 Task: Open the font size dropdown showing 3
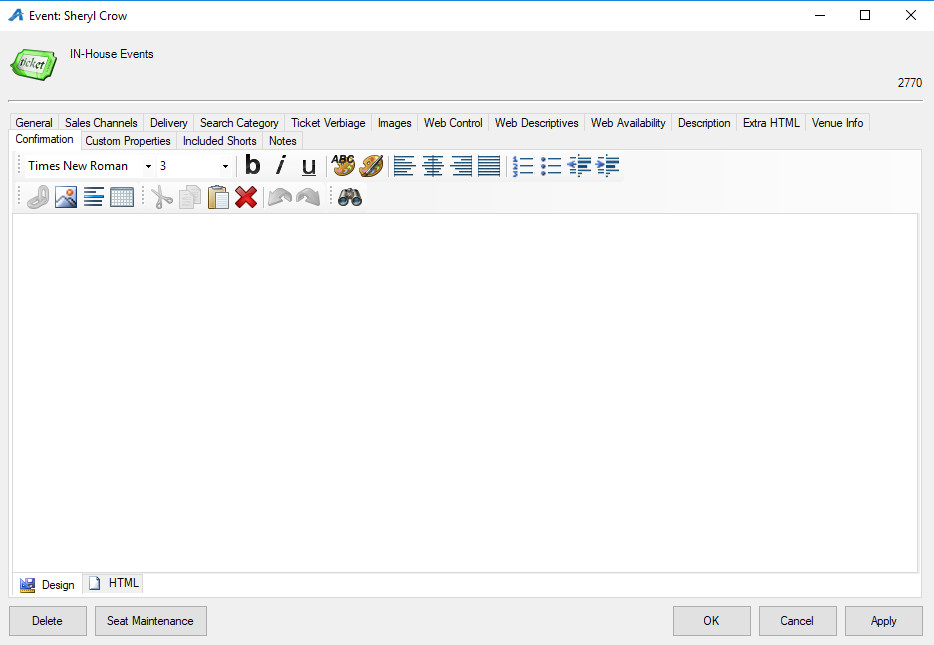(x=225, y=166)
